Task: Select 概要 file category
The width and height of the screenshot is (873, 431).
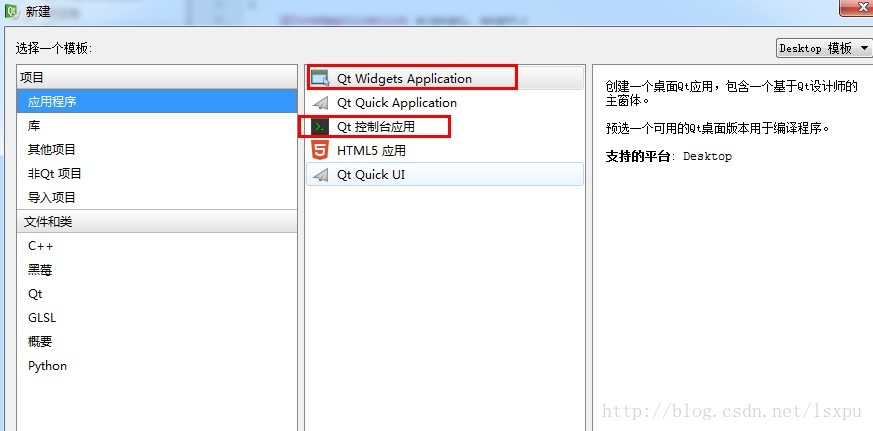Action: [157, 342]
